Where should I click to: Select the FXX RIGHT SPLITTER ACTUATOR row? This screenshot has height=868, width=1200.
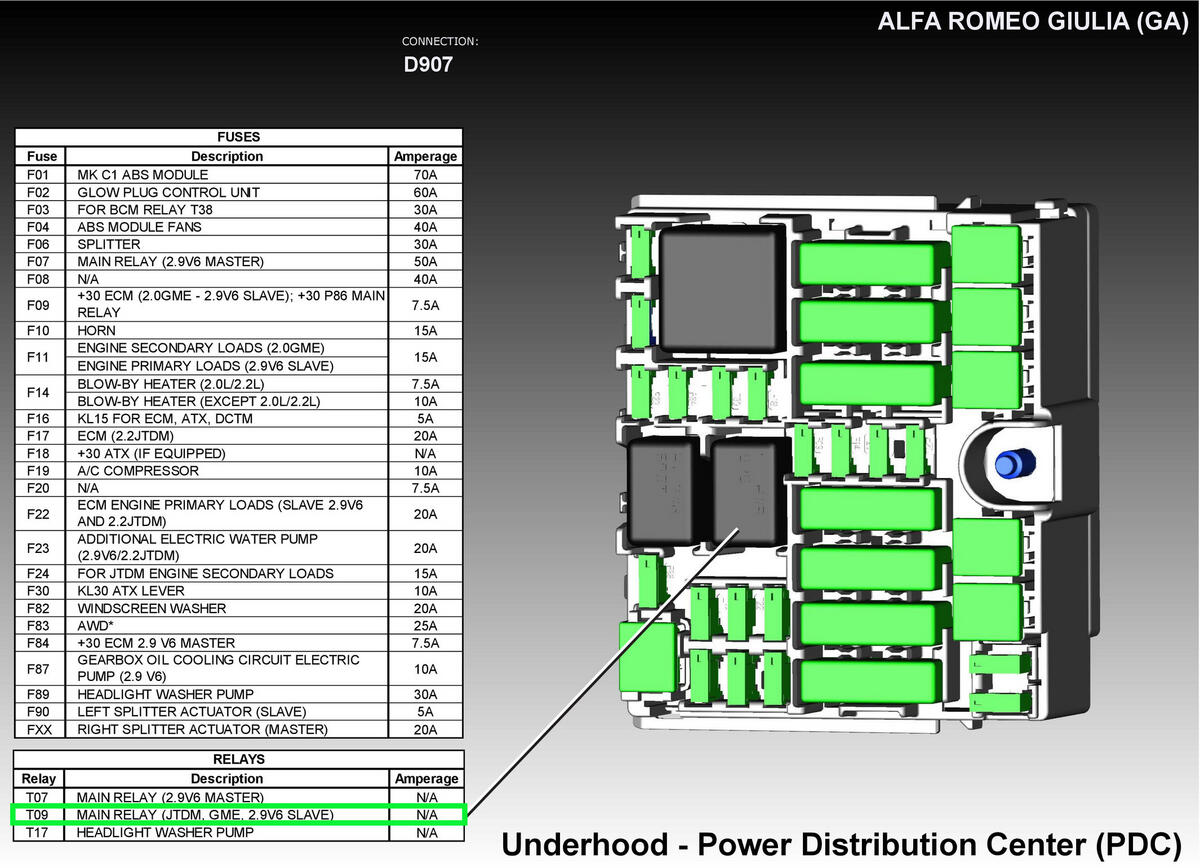pyautogui.click(x=239, y=729)
